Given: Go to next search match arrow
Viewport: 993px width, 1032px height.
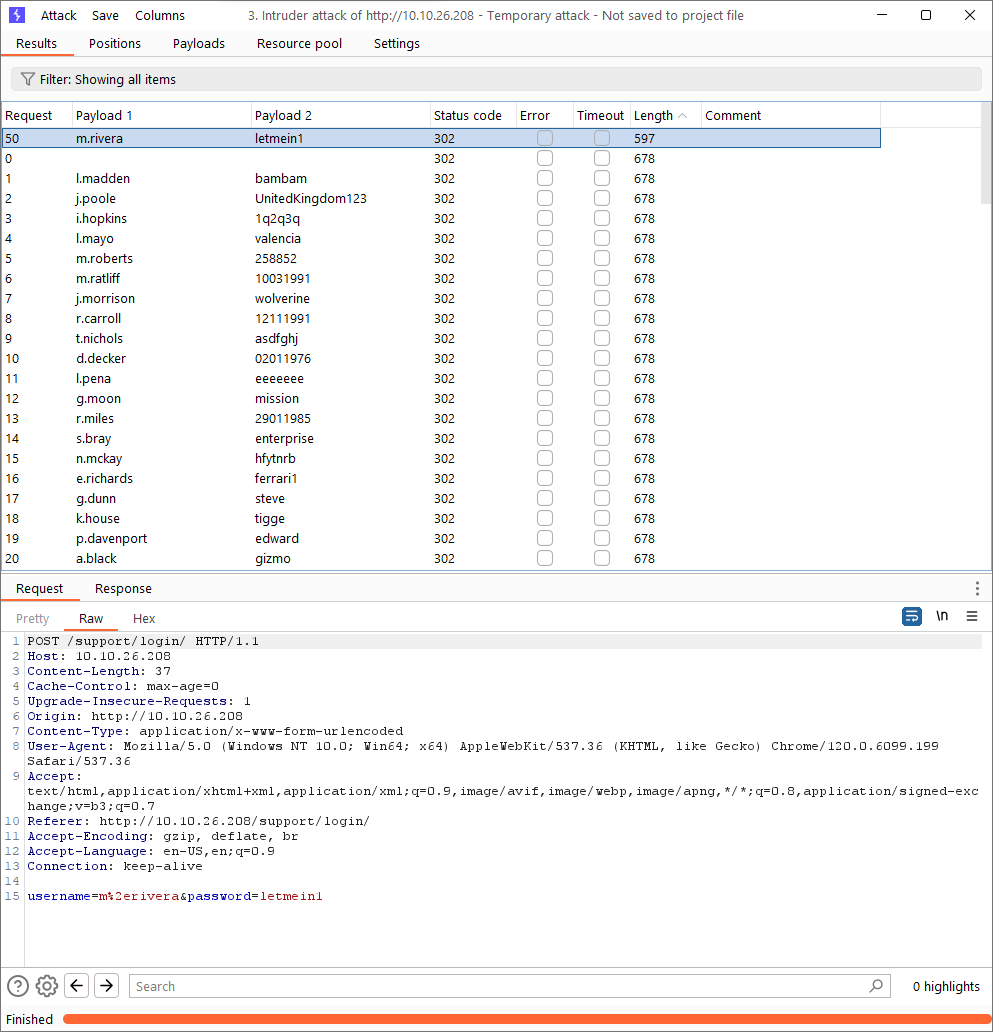Looking at the screenshot, I should click(107, 985).
